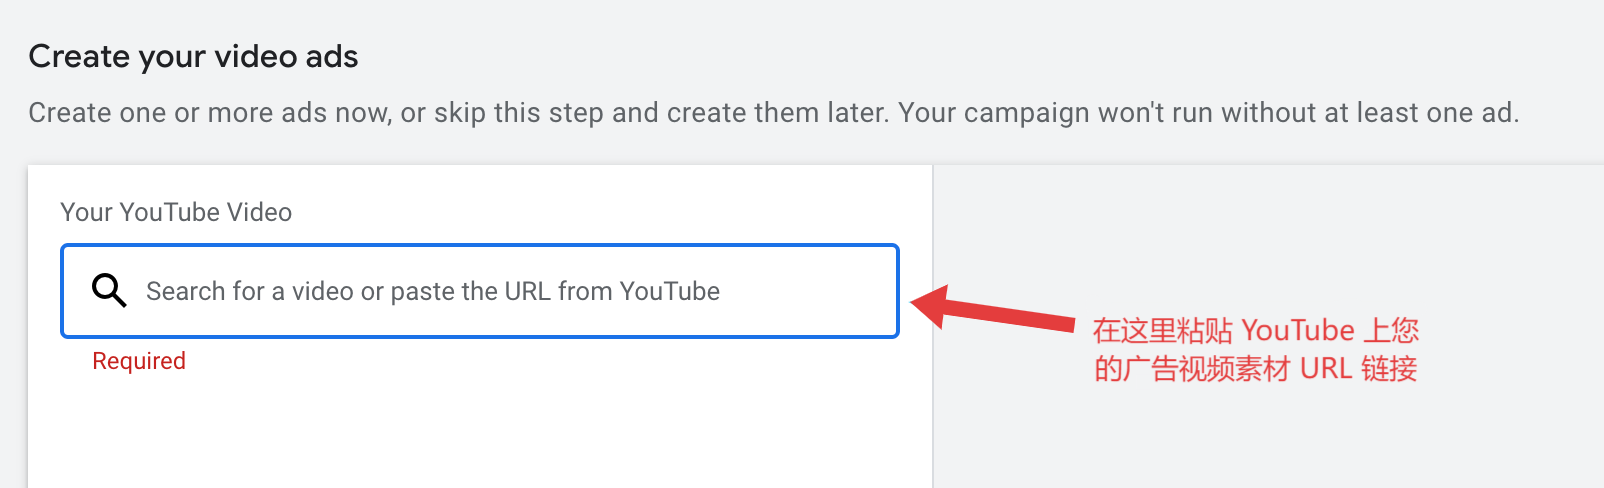Click the 'Your YouTube Video' field label
Image resolution: width=1604 pixels, height=488 pixels.
click(176, 212)
